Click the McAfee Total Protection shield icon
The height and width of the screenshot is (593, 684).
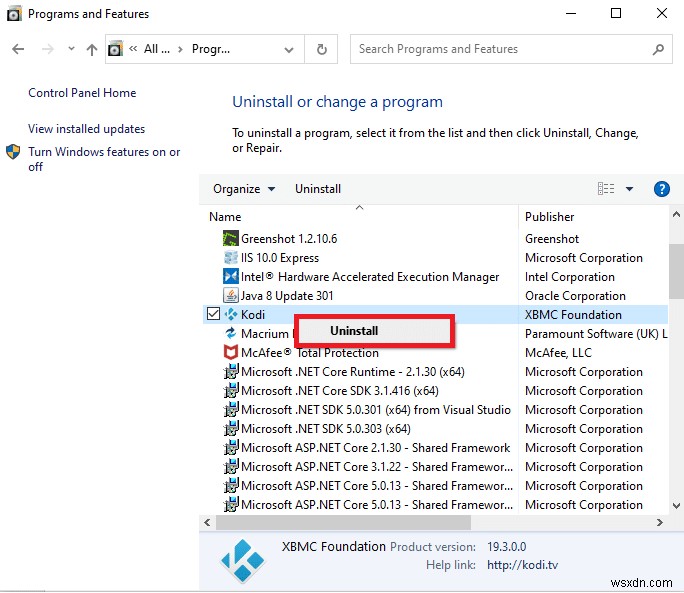(x=230, y=353)
